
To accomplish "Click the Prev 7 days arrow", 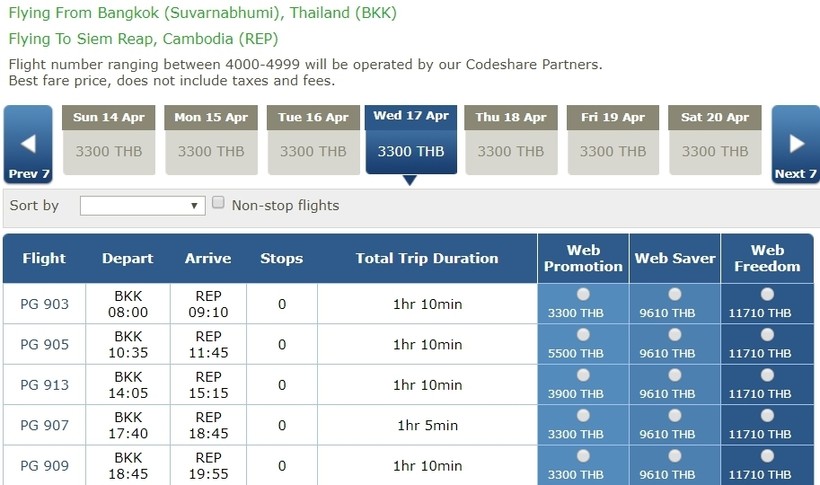I will pos(28,144).
